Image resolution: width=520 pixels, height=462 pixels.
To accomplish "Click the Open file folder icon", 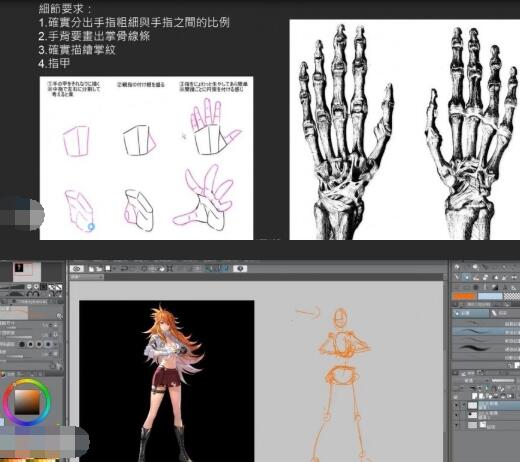I will [99, 269].
